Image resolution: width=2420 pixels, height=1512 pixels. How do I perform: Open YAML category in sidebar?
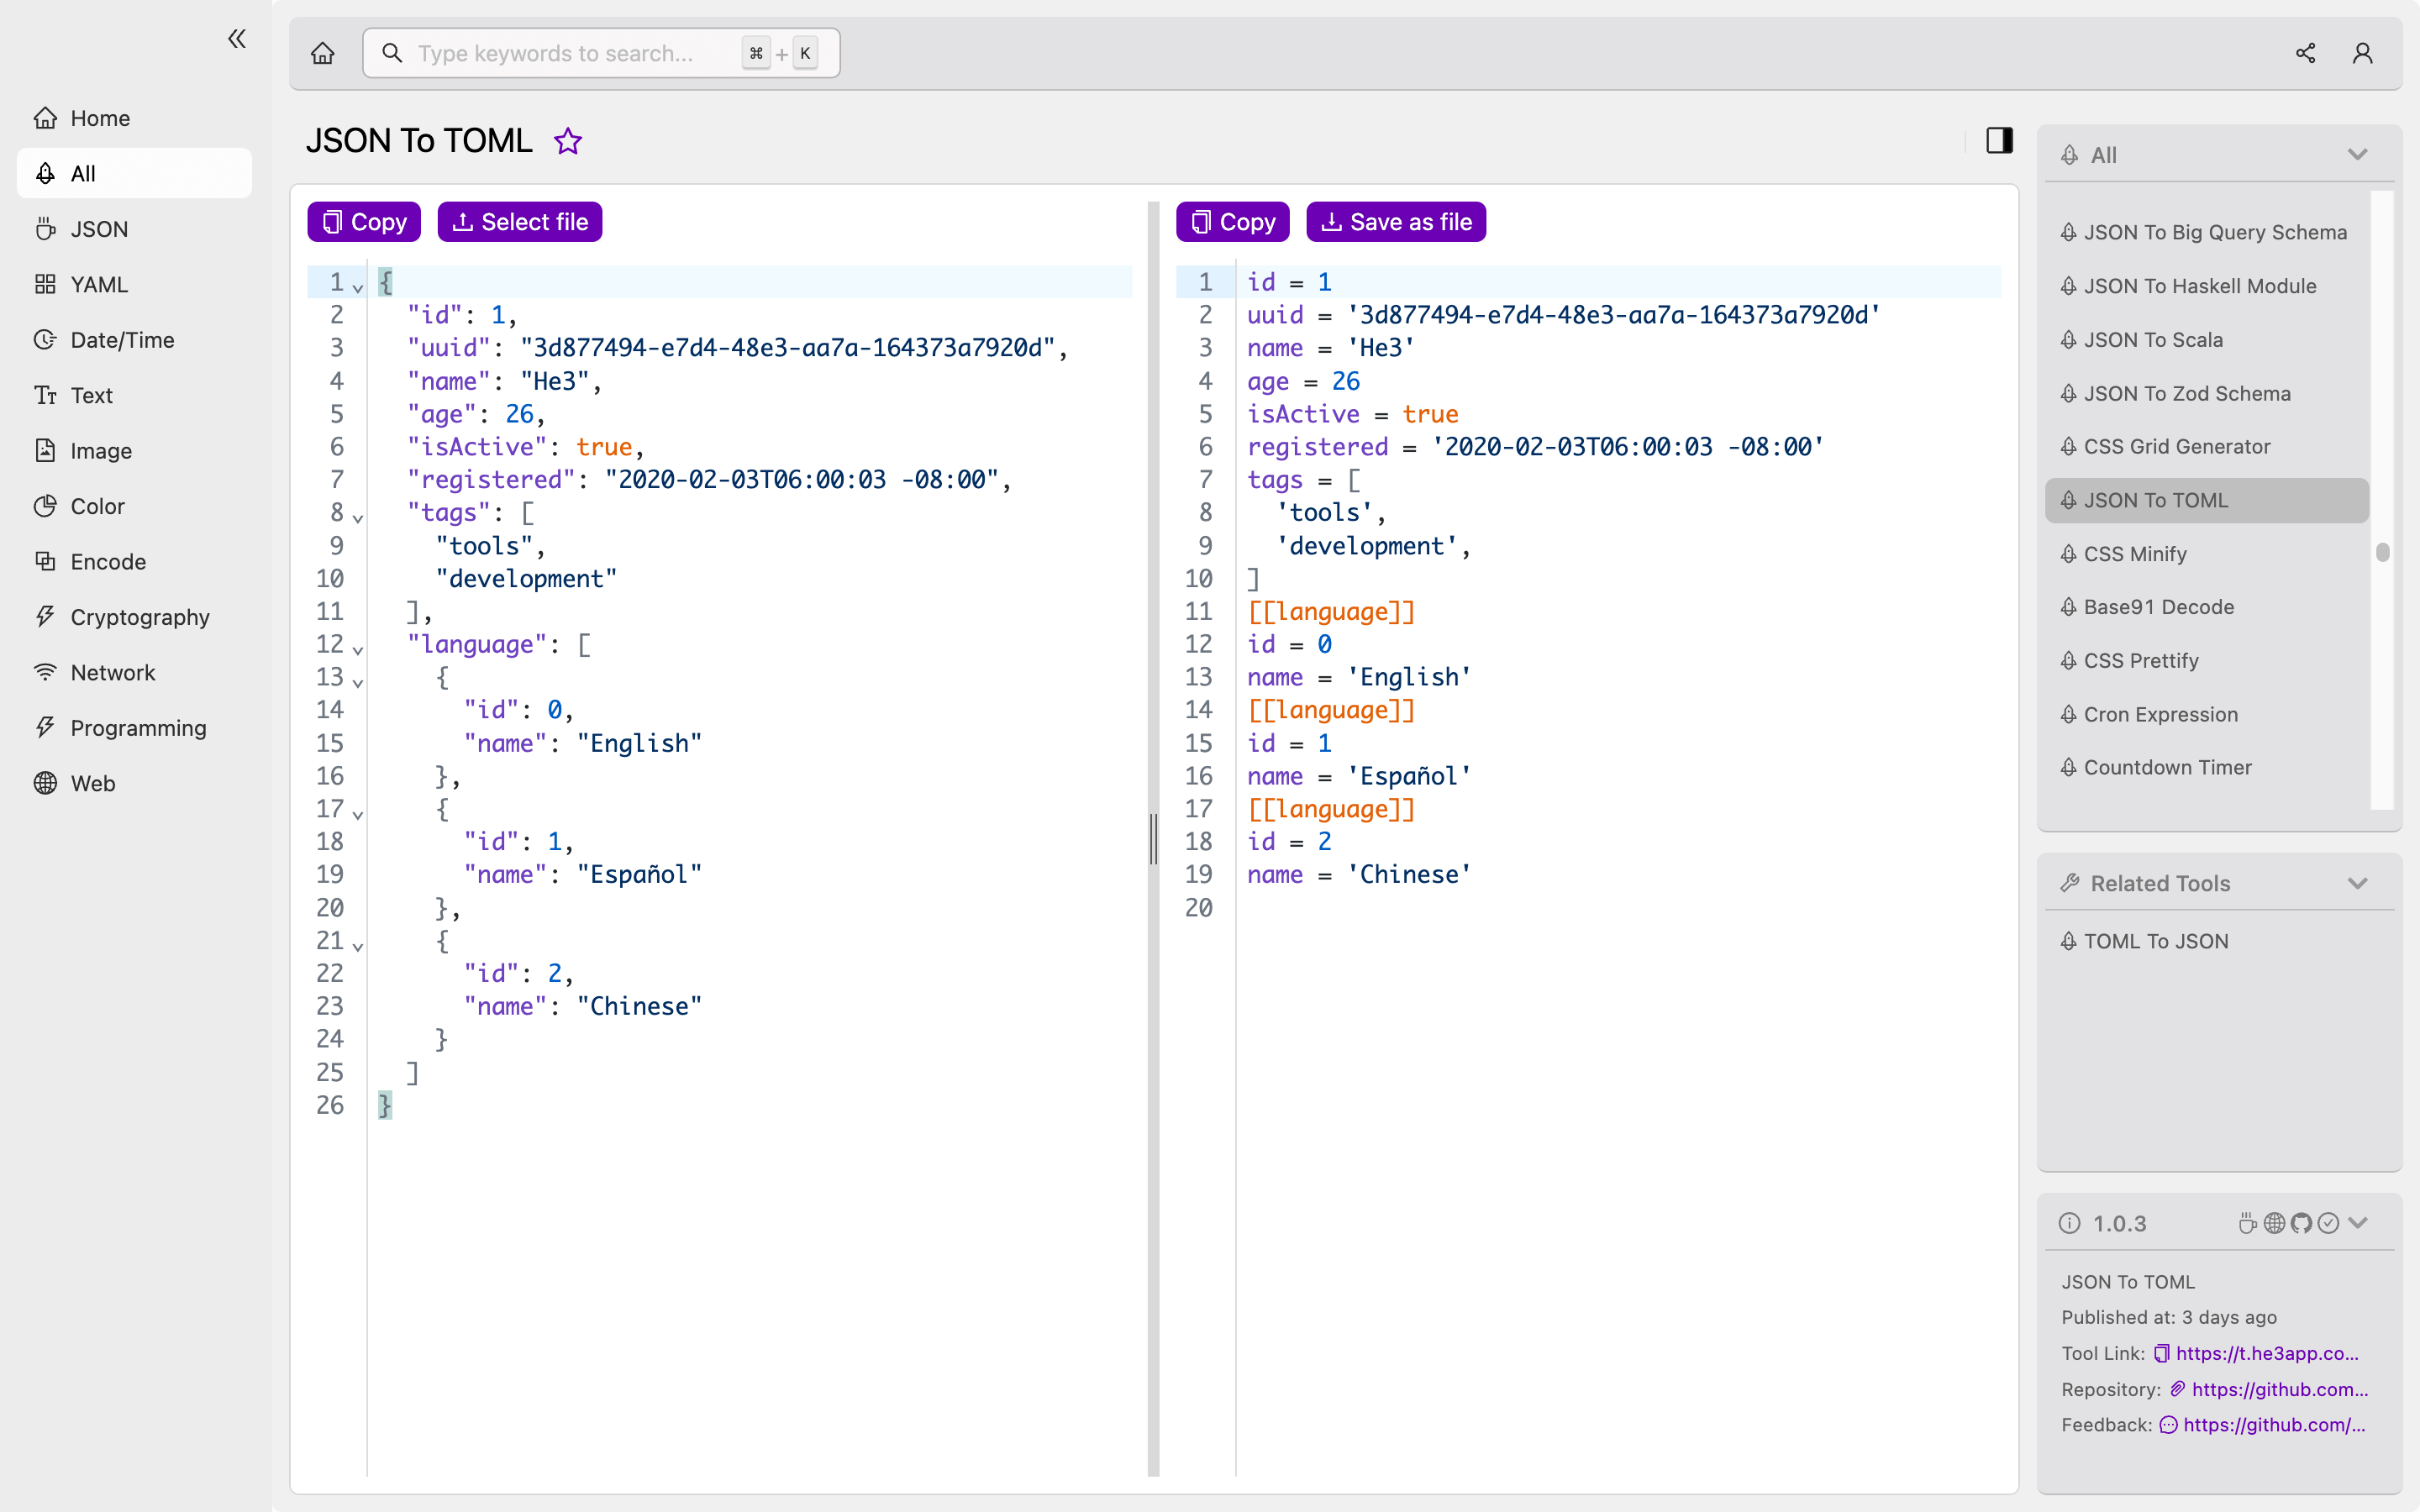click(x=134, y=284)
